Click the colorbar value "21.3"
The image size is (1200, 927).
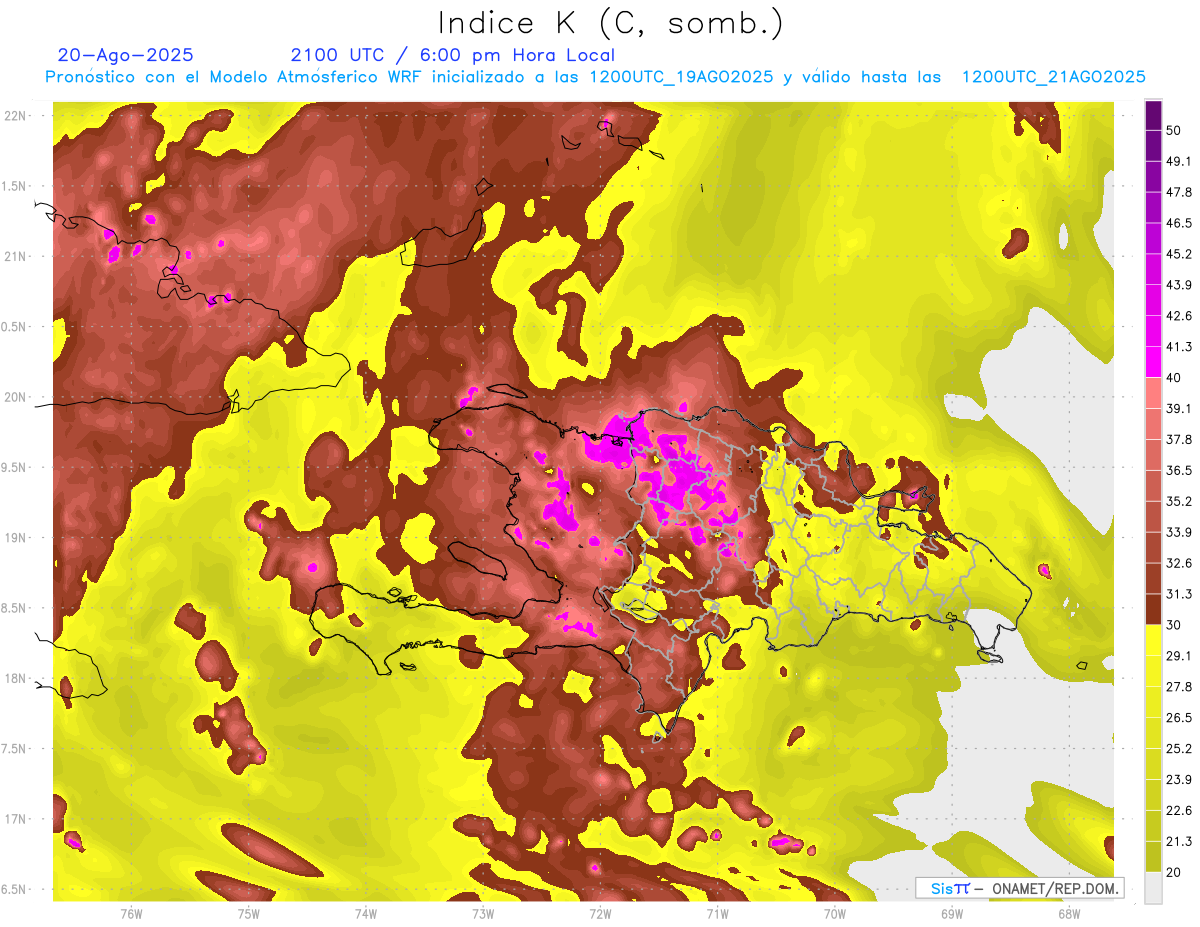click(1178, 841)
